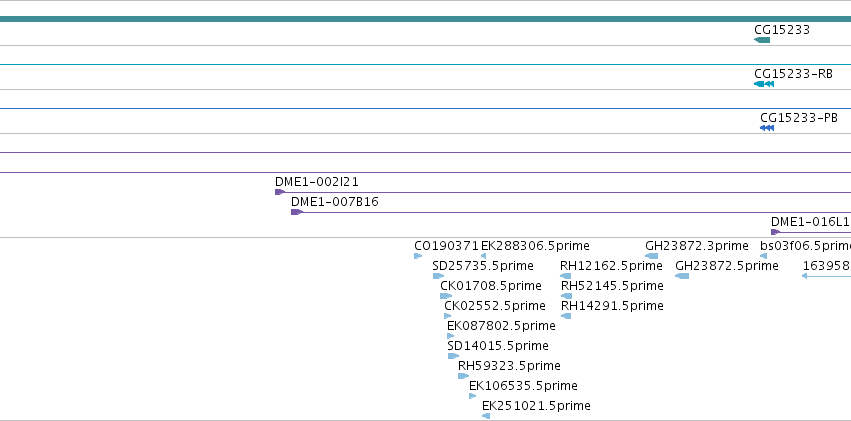Click the SD14015.5prime label text
The width and height of the screenshot is (851, 421).
pos(498,346)
